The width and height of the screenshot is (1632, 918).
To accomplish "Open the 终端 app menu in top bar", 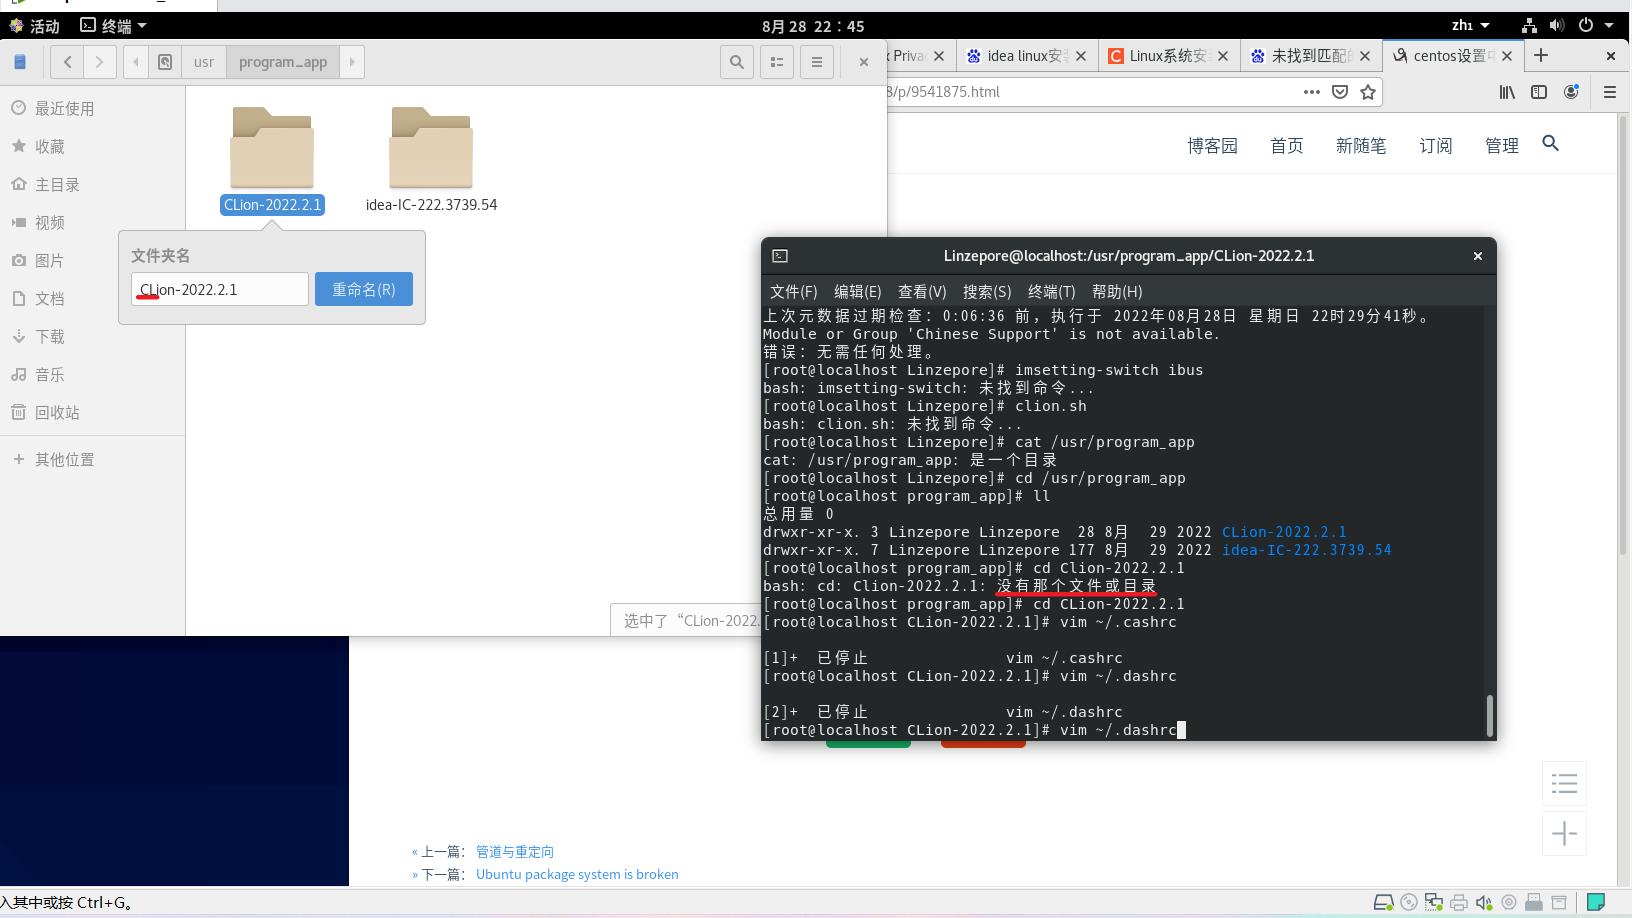I will 113,25.
